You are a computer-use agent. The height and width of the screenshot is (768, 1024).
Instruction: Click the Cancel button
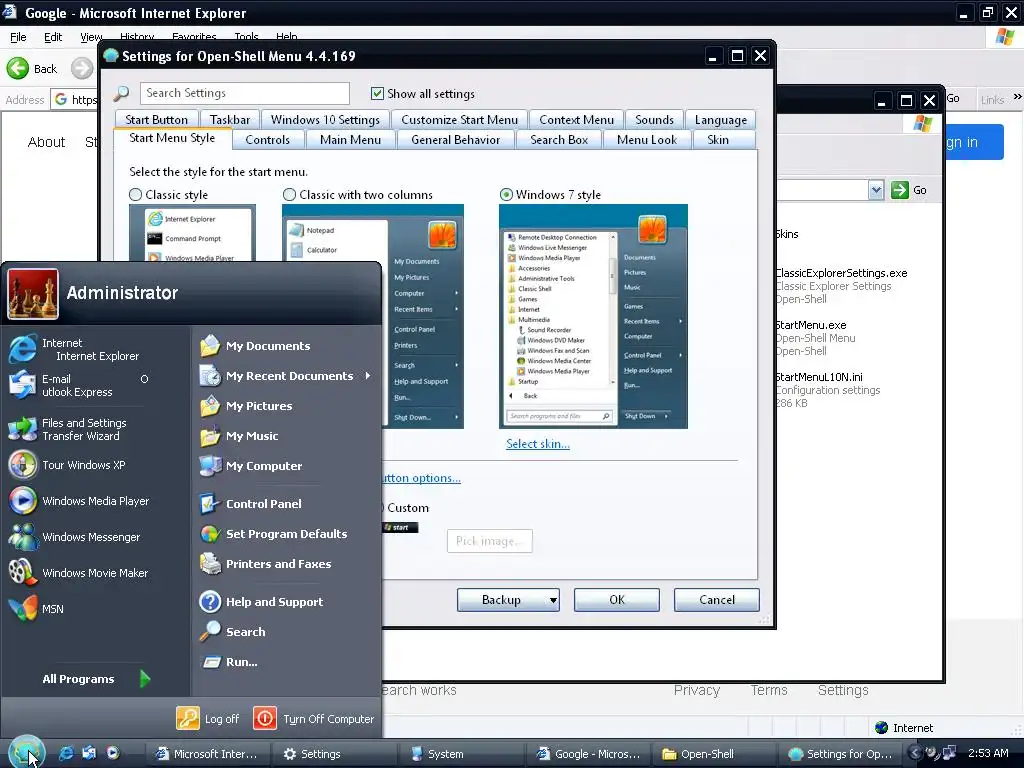tap(716, 600)
